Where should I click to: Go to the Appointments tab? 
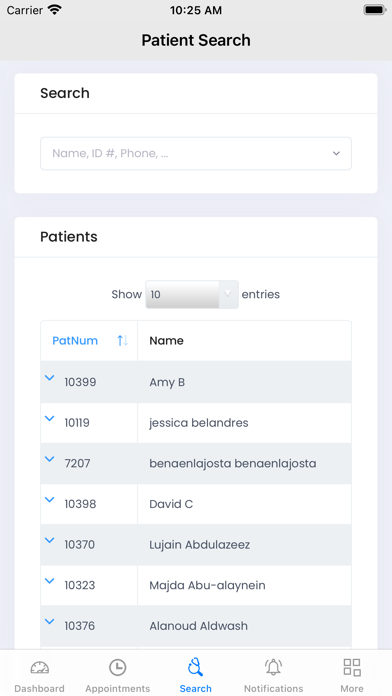point(117,676)
